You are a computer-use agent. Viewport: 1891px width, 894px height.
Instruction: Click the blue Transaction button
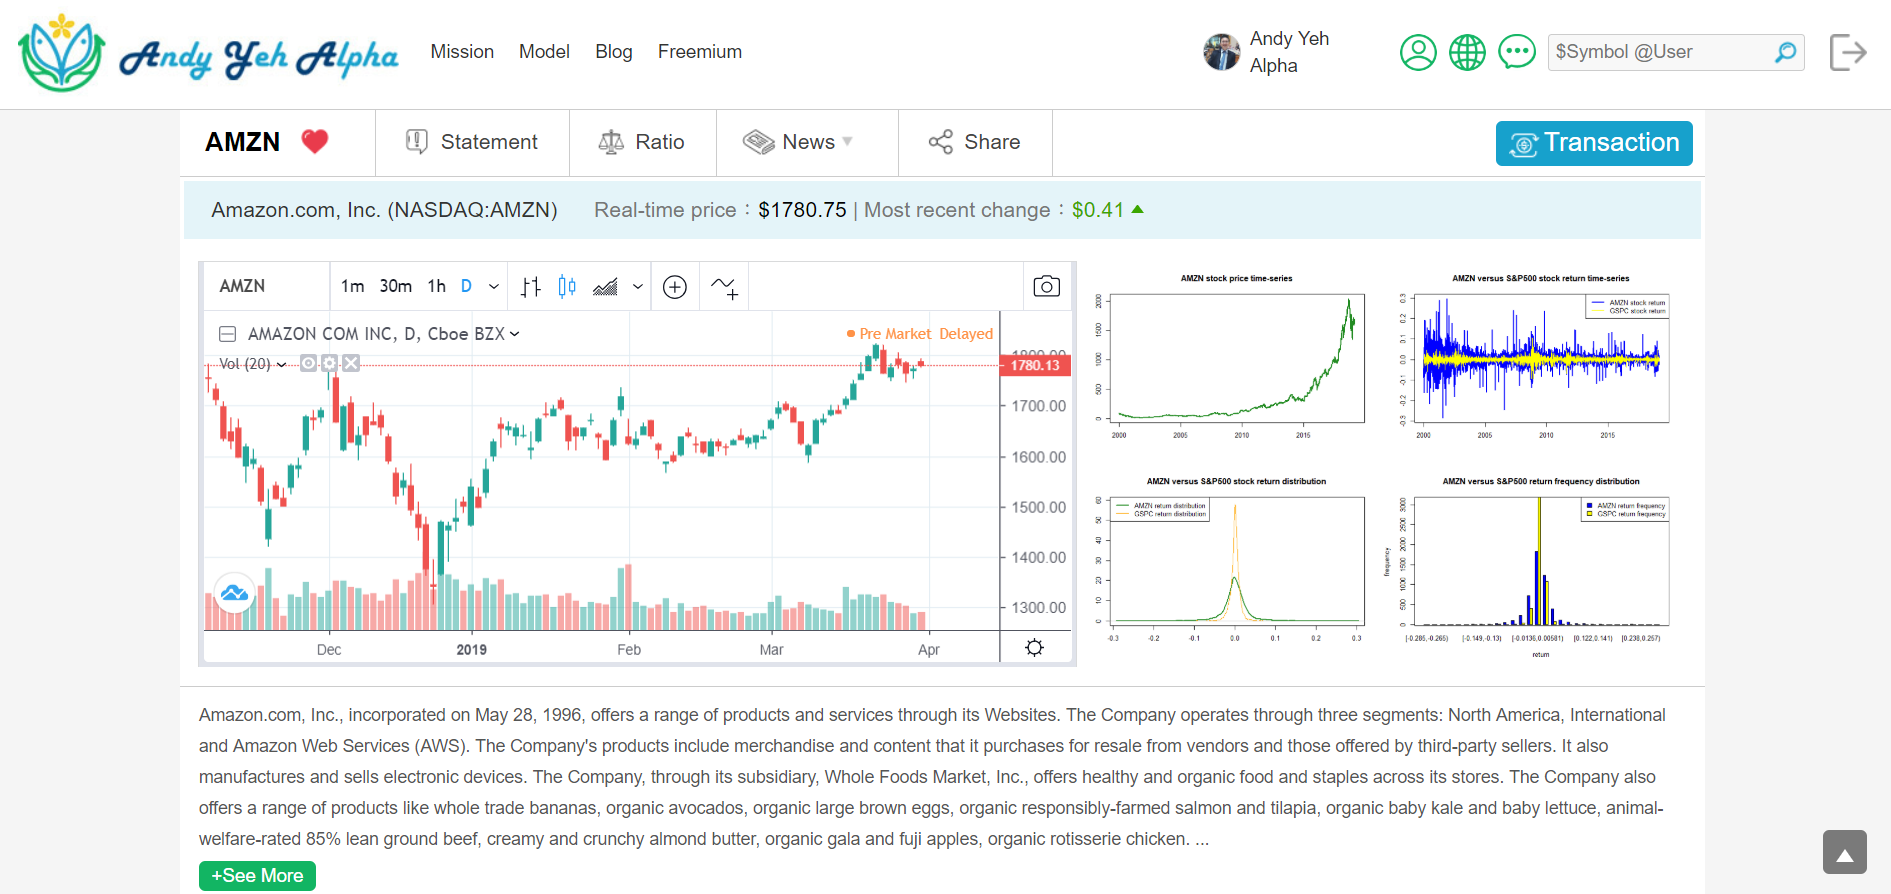pyautogui.click(x=1594, y=143)
